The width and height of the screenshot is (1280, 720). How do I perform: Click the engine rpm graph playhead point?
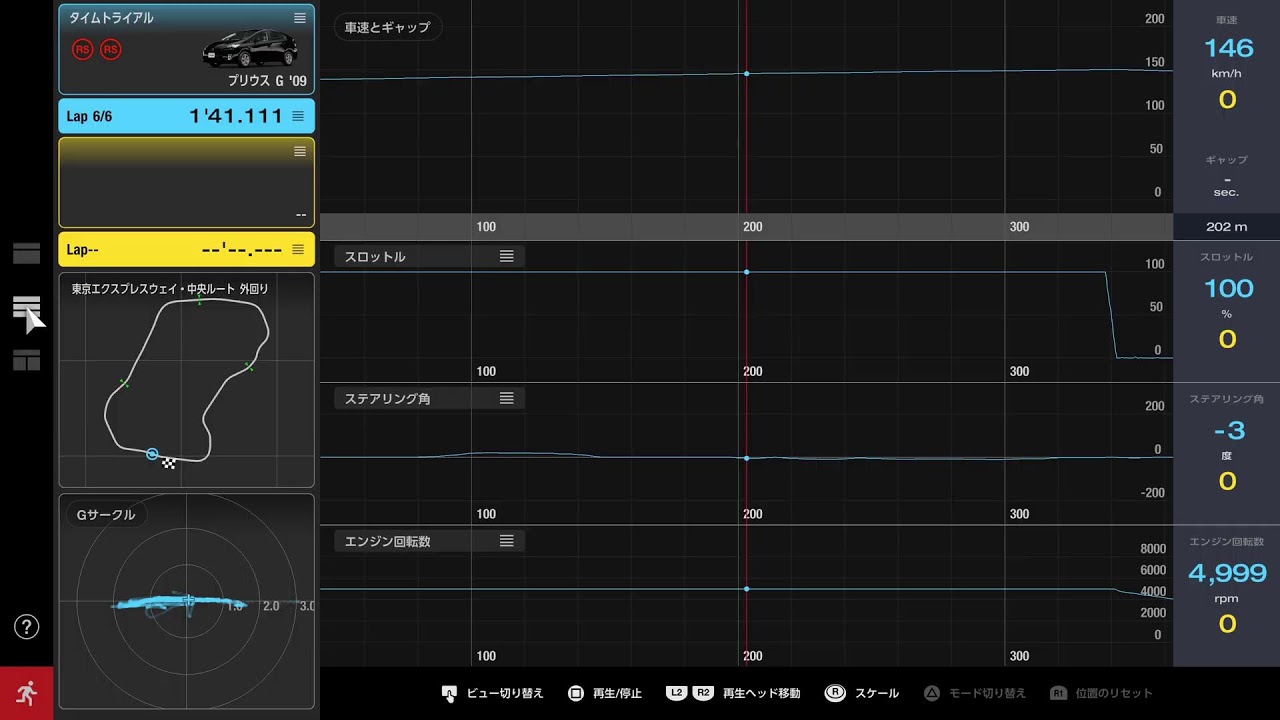click(746, 589)
